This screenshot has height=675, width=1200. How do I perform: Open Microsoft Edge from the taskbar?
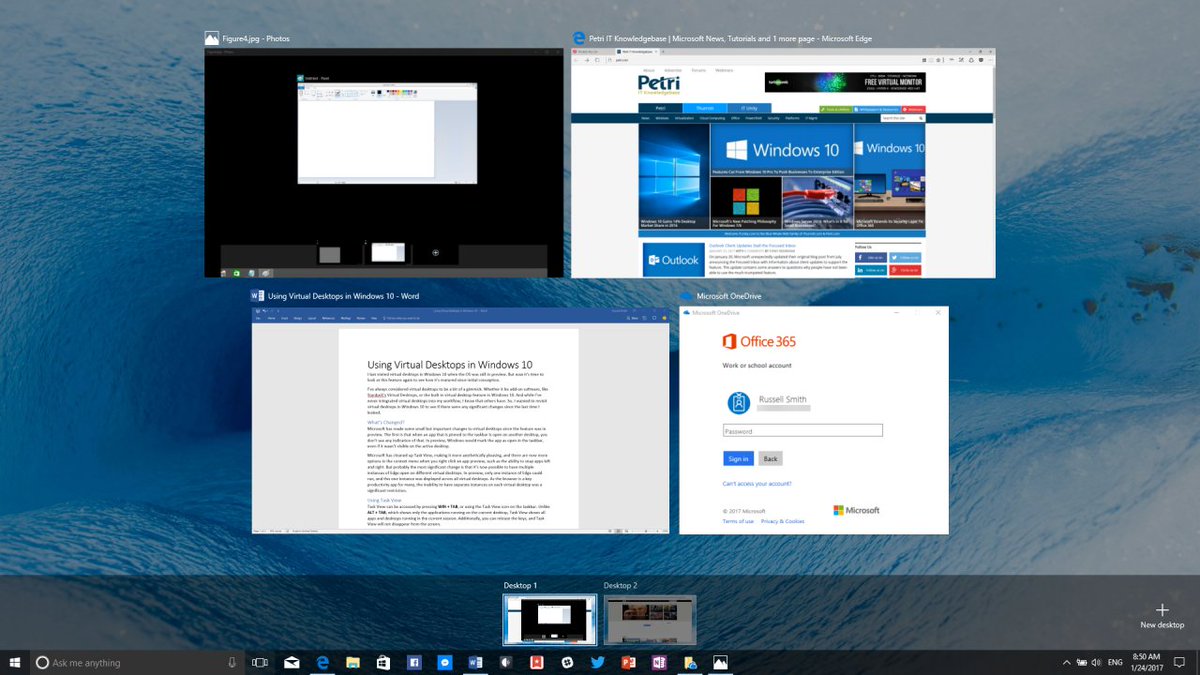(324, 662)
